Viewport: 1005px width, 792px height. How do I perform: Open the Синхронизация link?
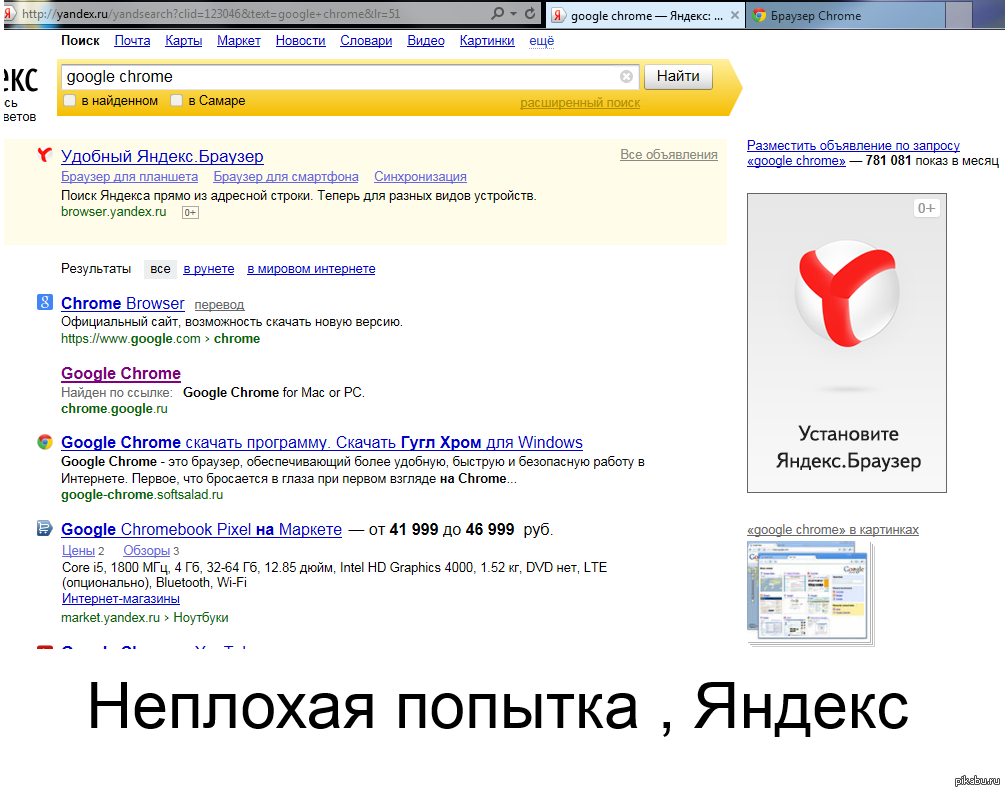(x=420, y=177)
